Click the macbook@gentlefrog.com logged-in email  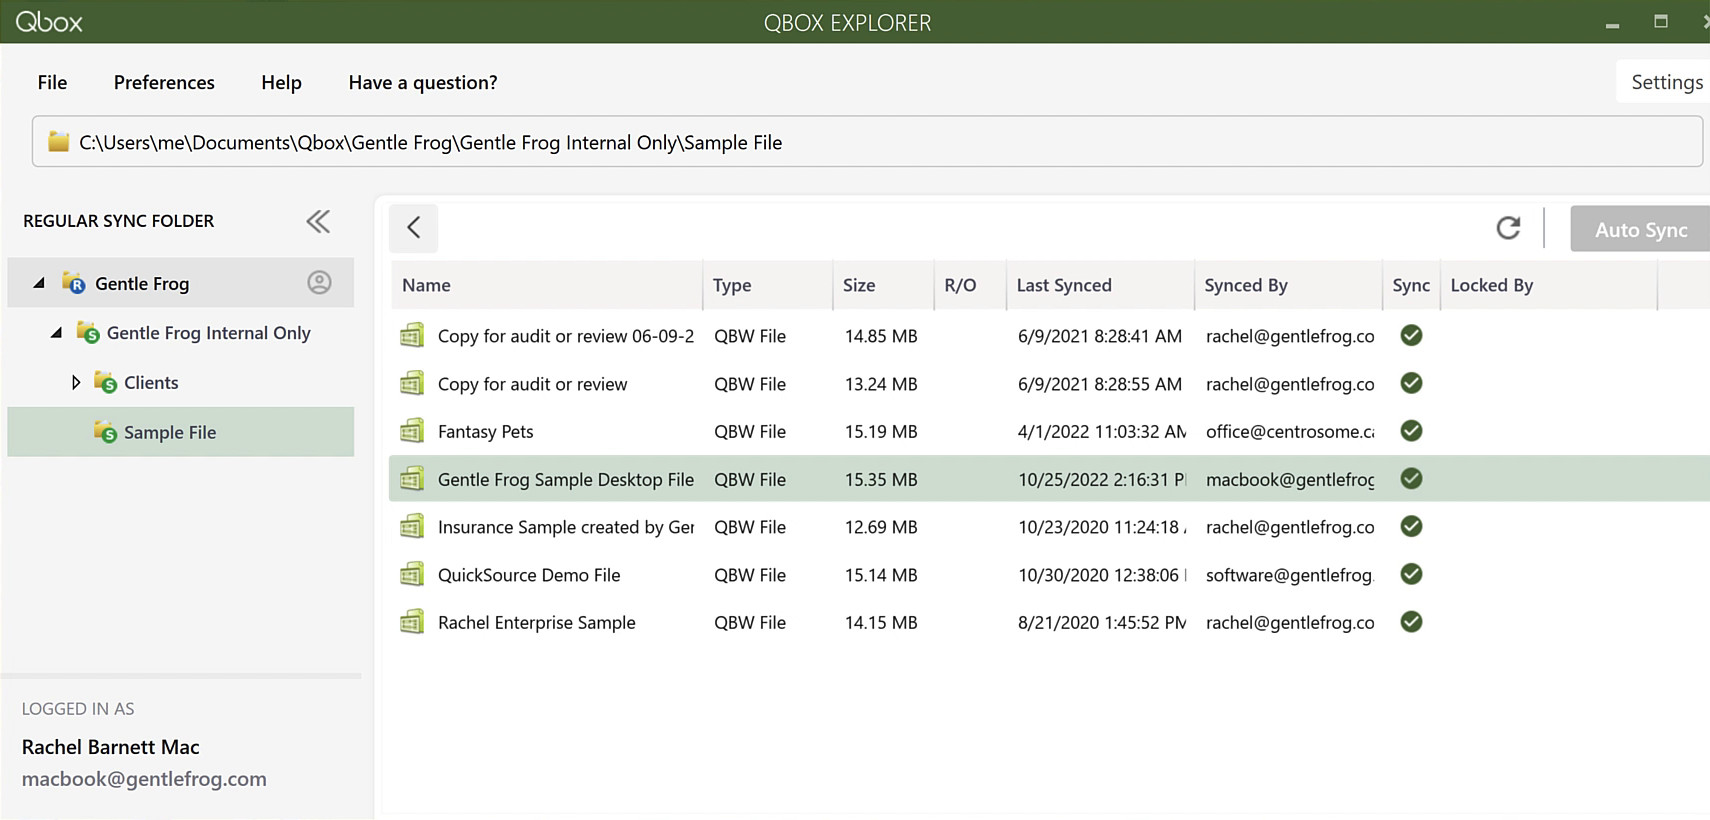144,779
